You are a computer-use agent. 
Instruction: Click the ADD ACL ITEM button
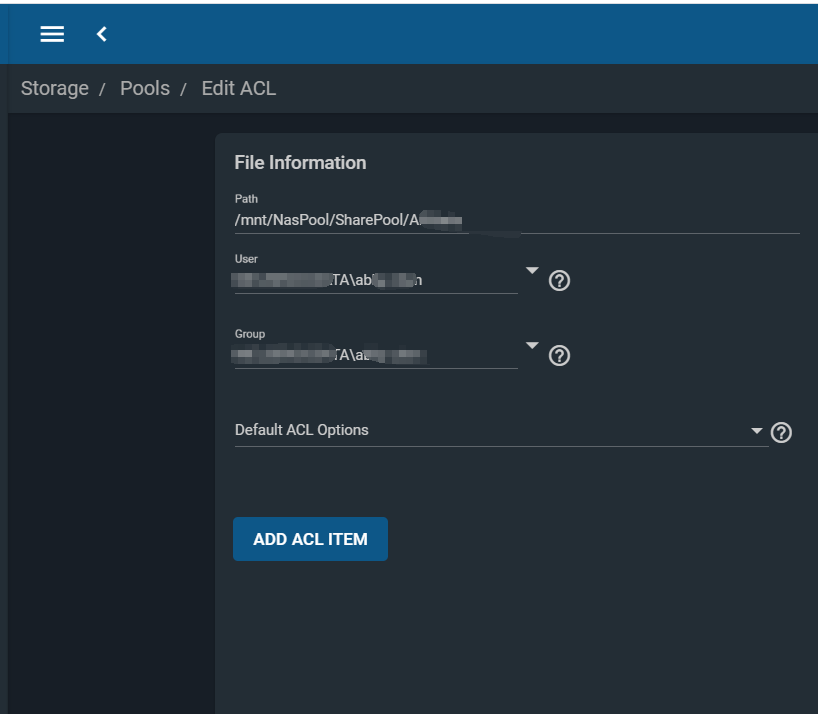(310, 539)
